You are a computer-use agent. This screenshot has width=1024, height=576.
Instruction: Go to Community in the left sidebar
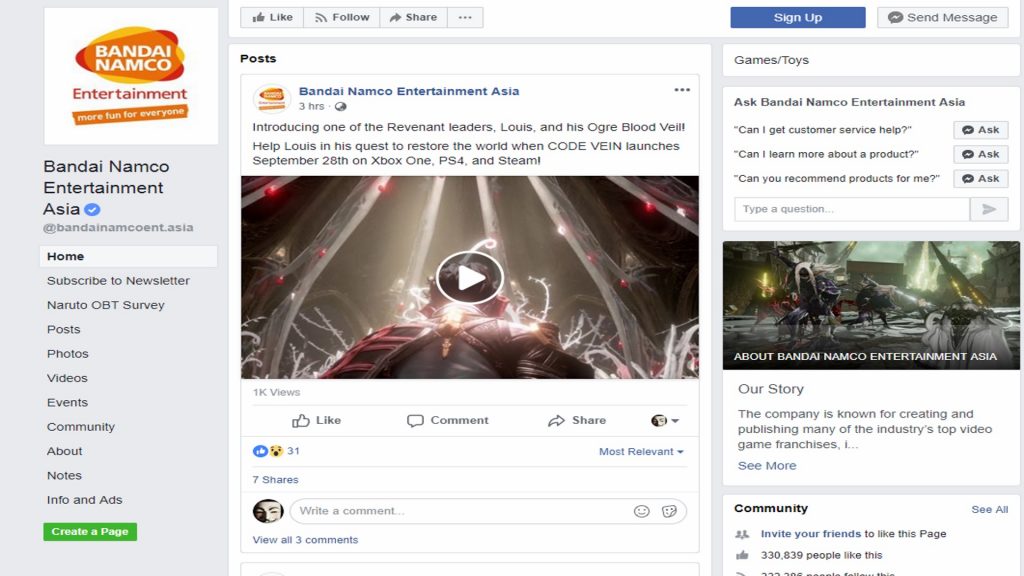point(80,426)
